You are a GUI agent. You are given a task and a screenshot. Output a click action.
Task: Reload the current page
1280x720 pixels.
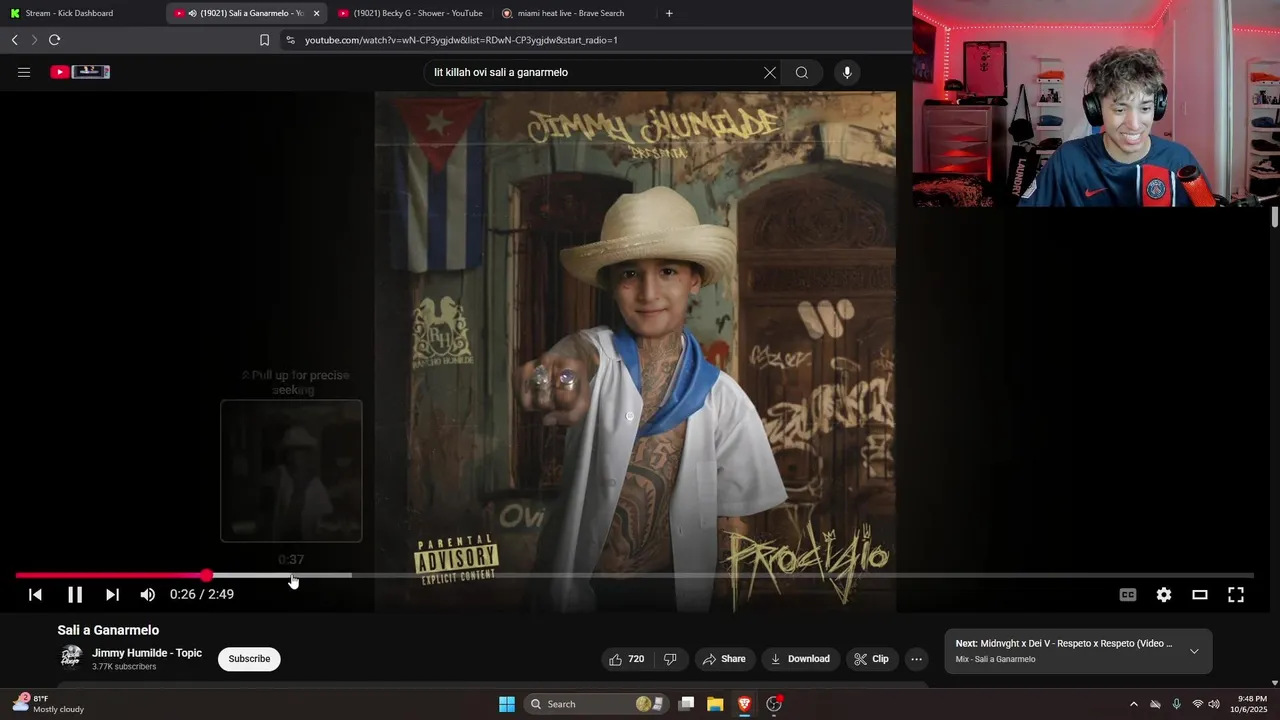coord(54,40)
